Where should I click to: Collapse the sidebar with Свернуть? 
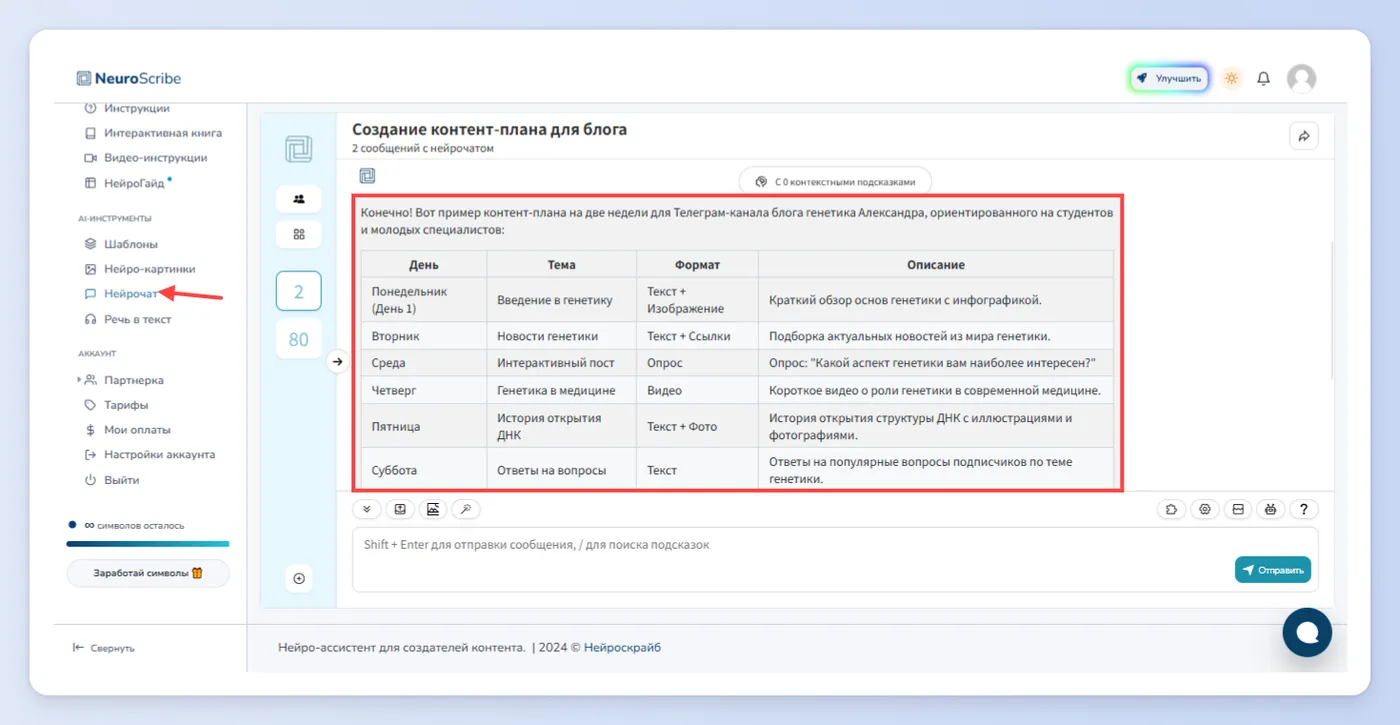(104, 648)
